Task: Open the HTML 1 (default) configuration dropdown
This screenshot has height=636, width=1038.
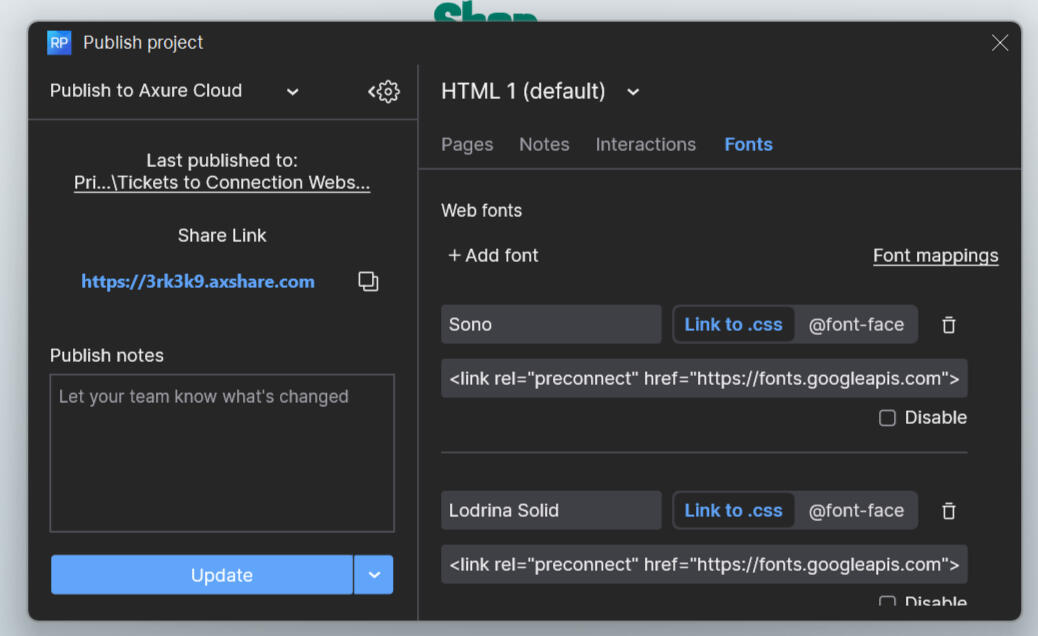Action: [633, 92]
